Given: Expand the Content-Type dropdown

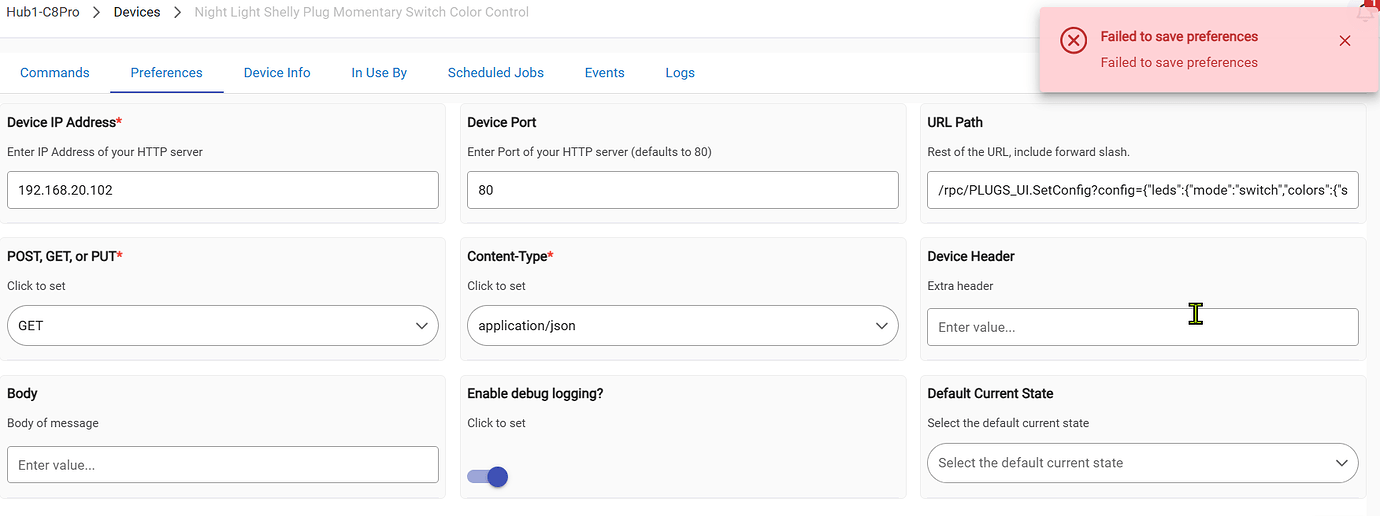Looking at the screenshot, I should (x=682, y=326).
